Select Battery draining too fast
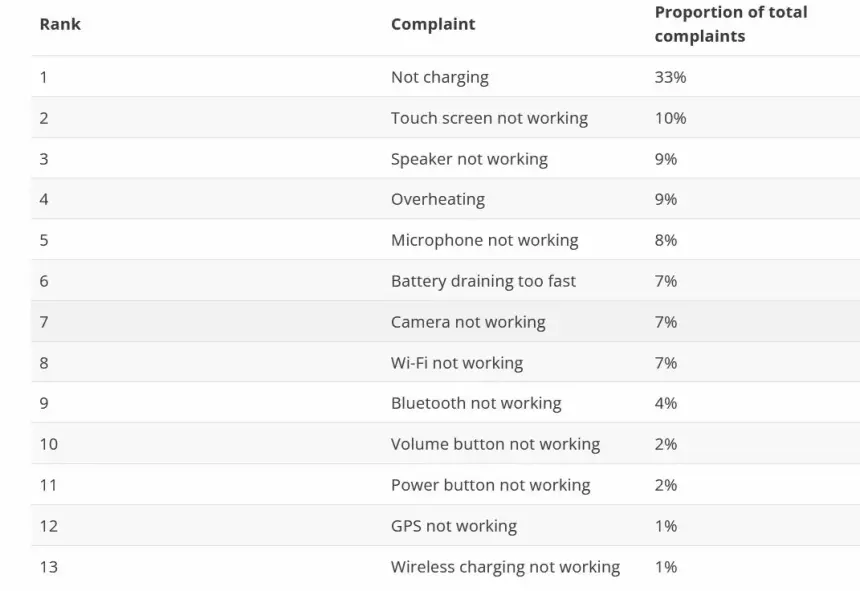This screenshot has width=860, height=591. (x=483, y=281)
